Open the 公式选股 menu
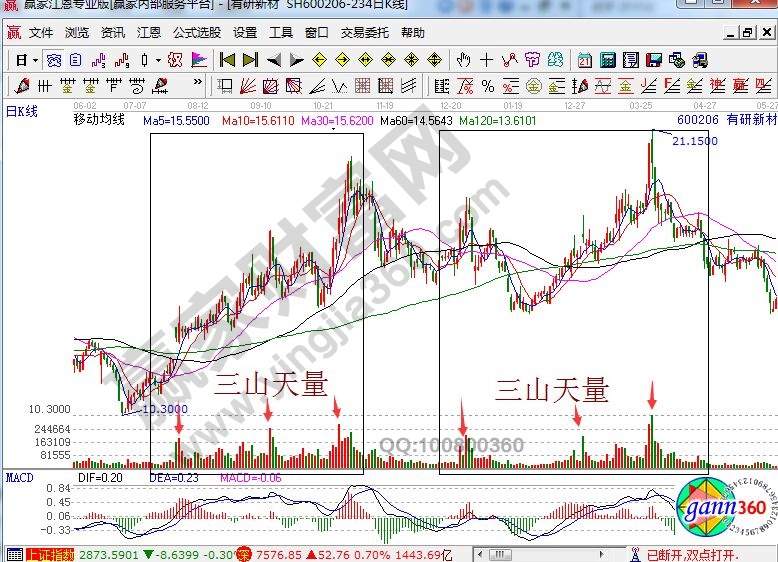This screenshot has height=562, width=778. [x=196, y=32]
